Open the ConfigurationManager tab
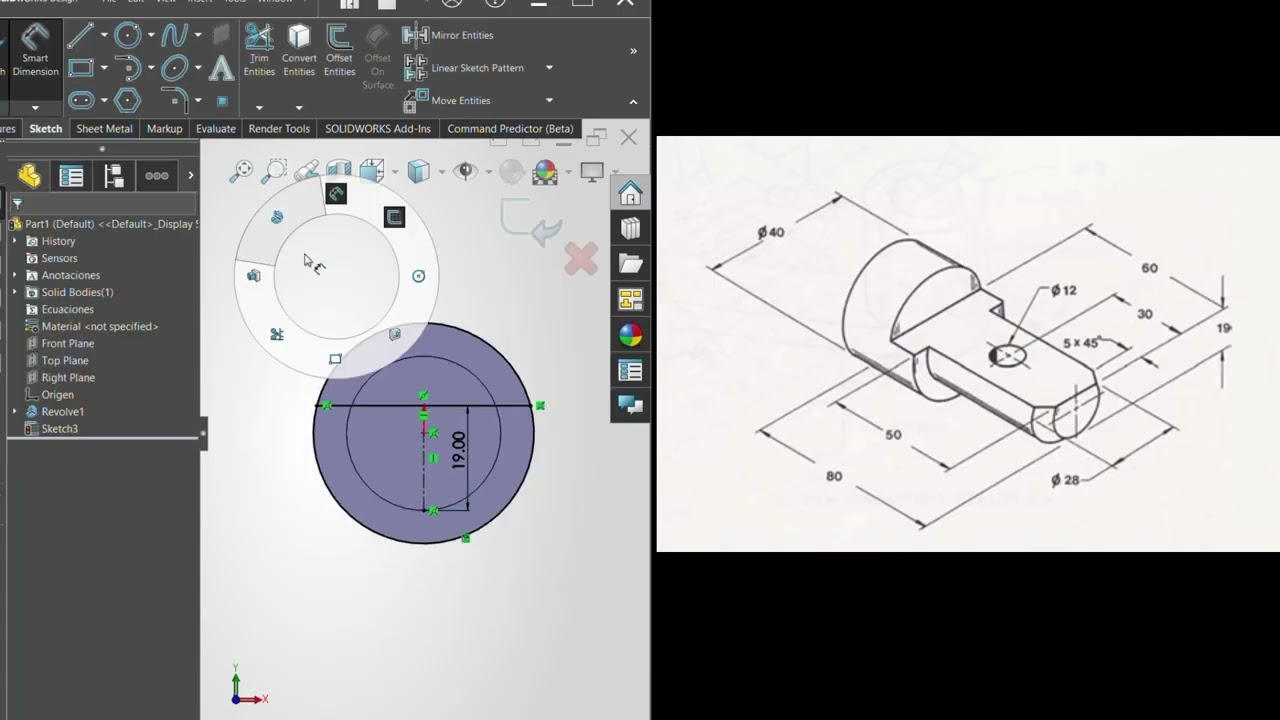 114,176
